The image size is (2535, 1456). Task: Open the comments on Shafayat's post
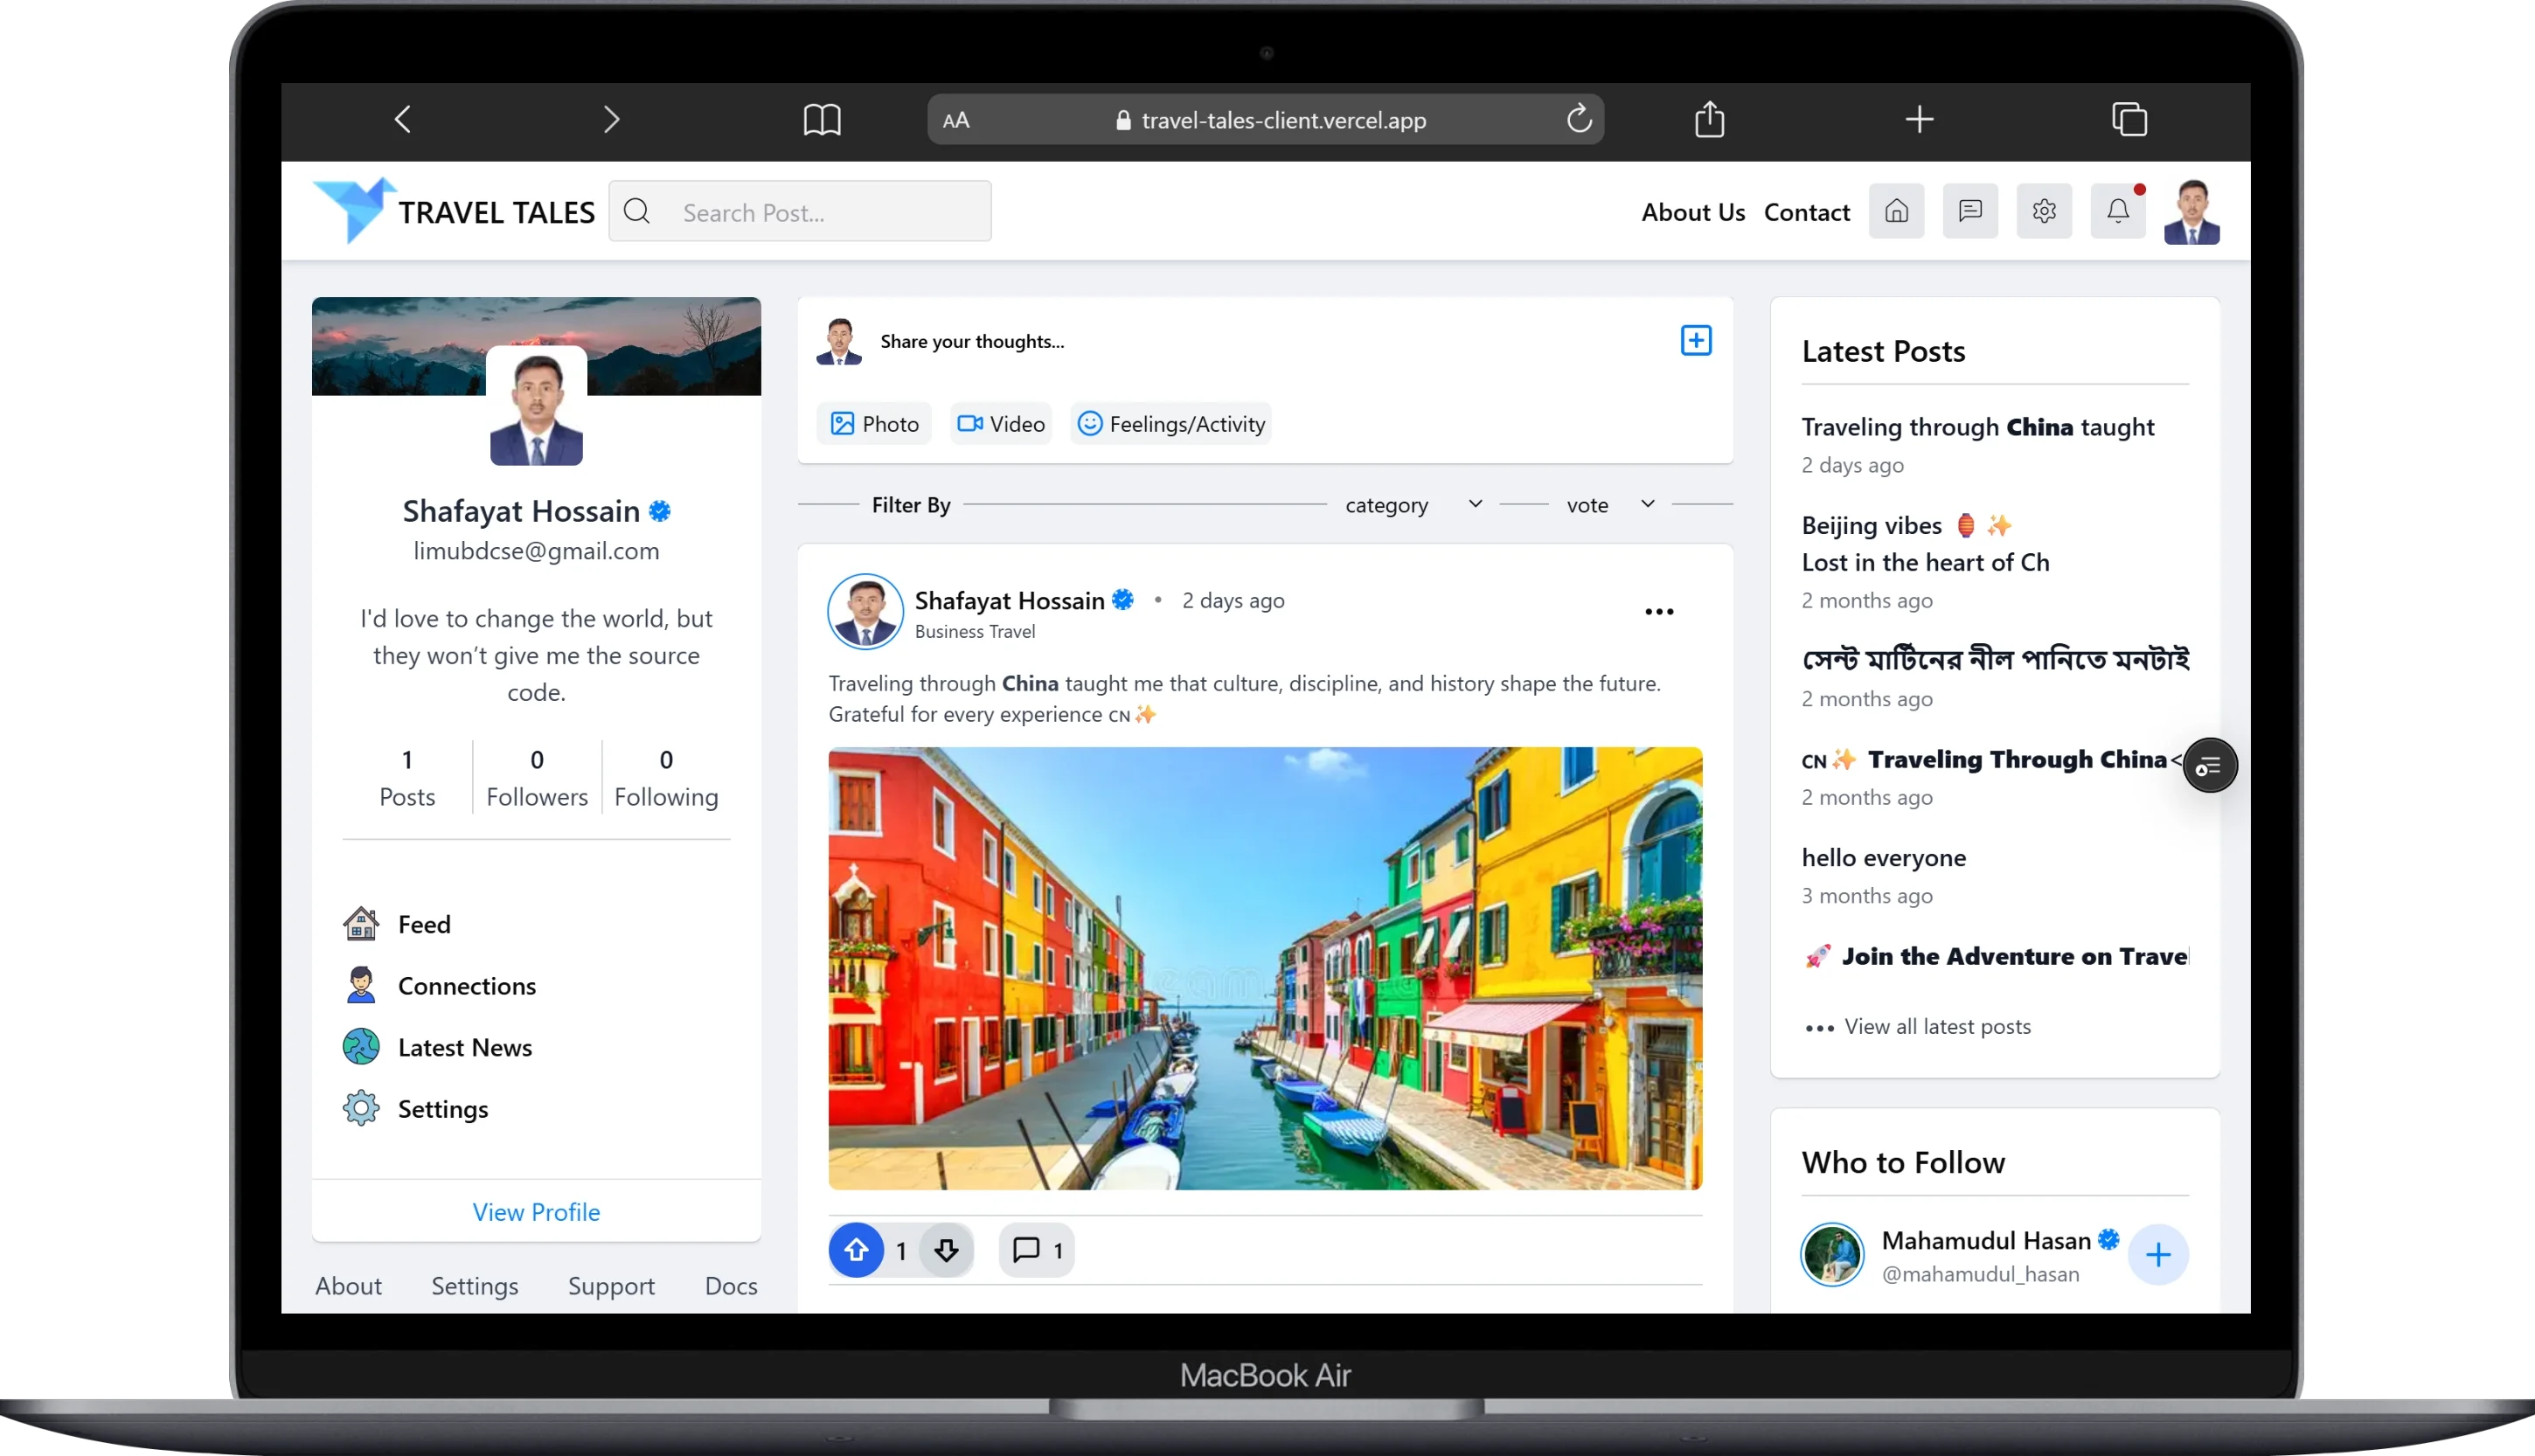1036,1250
